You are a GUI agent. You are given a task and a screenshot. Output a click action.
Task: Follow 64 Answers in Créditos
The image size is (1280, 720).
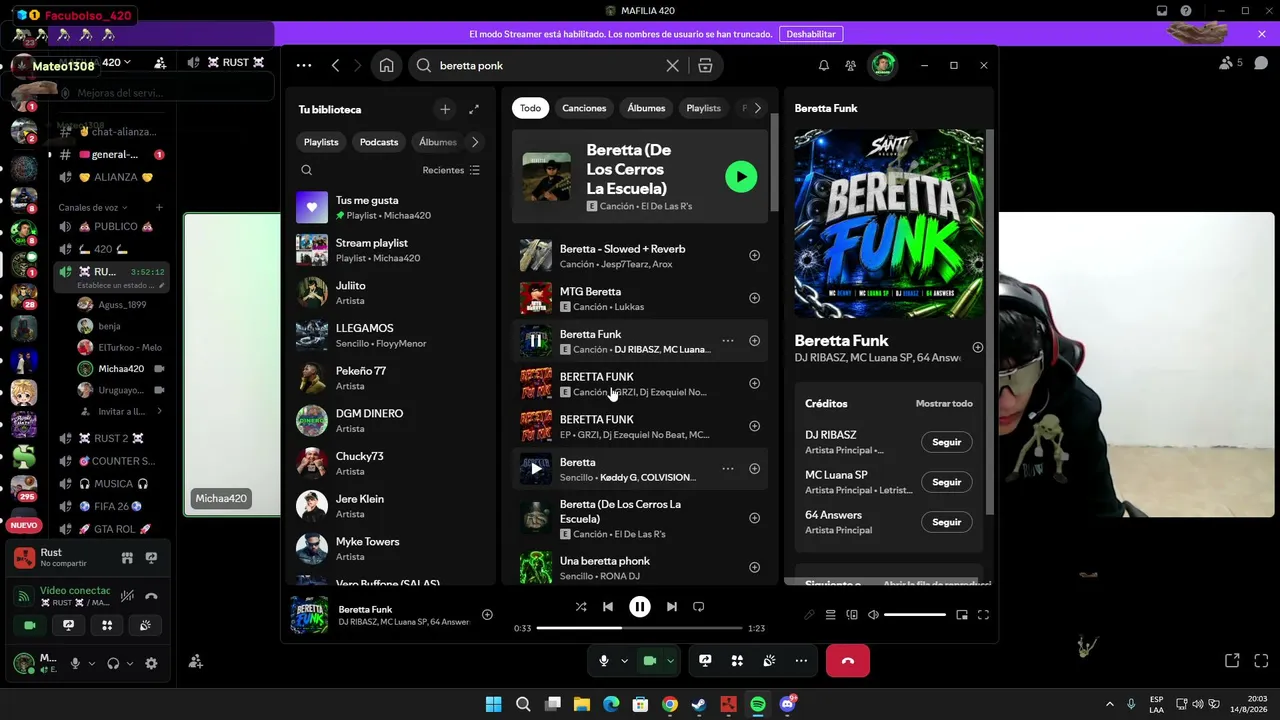[946, 522]
